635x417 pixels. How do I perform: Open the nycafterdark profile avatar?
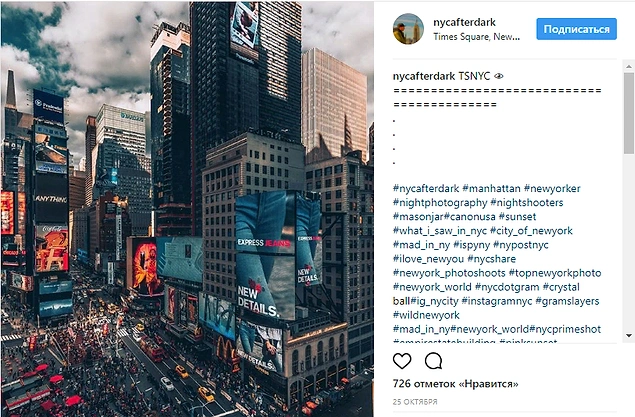[408, 29]
